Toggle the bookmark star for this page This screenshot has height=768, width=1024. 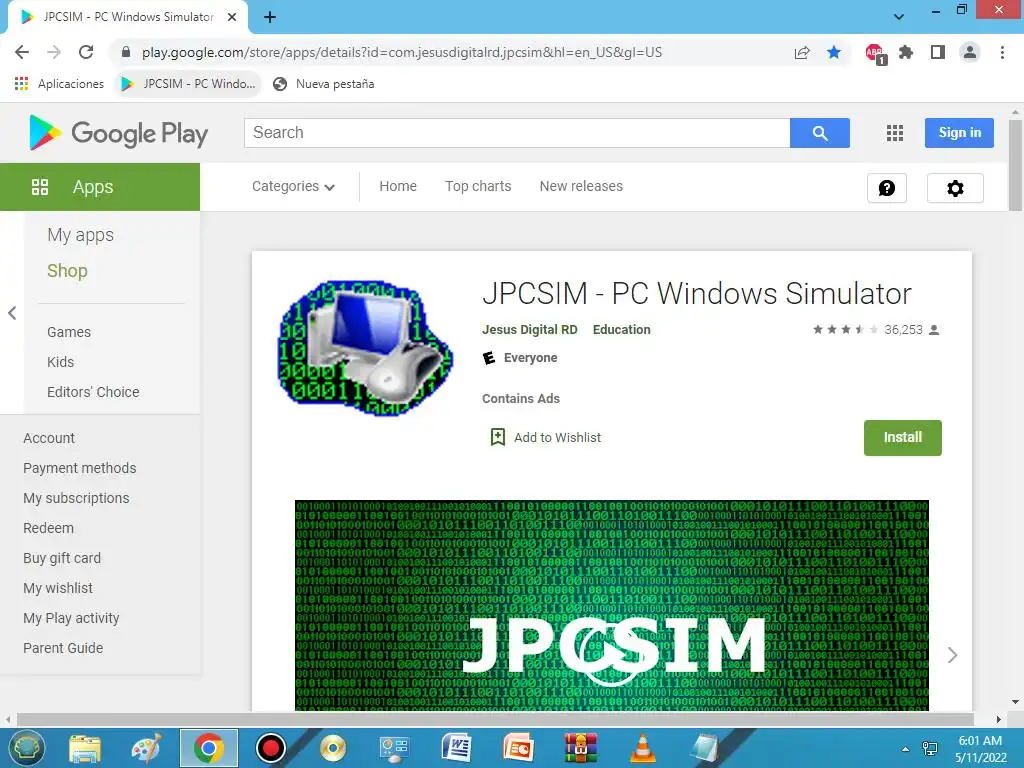click(834, 52)
